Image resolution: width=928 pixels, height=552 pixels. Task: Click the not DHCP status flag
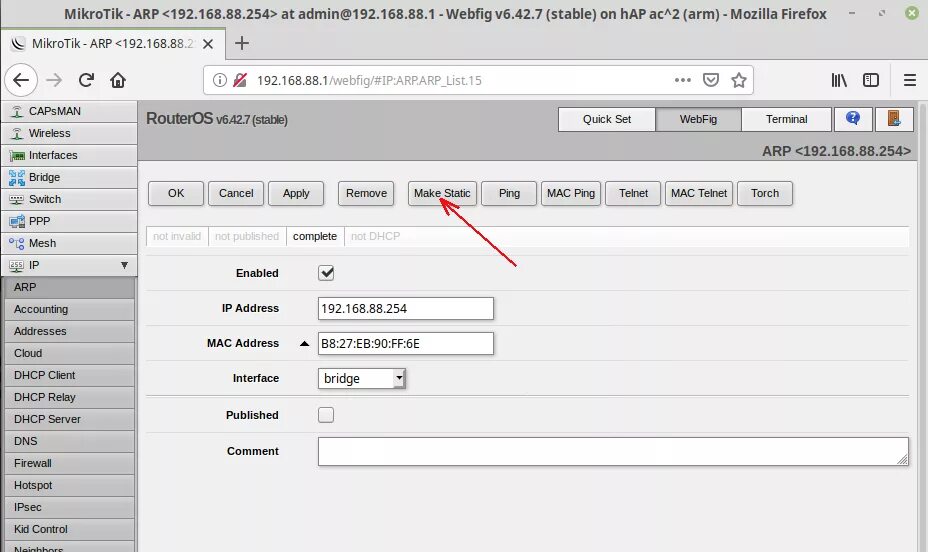375,236
